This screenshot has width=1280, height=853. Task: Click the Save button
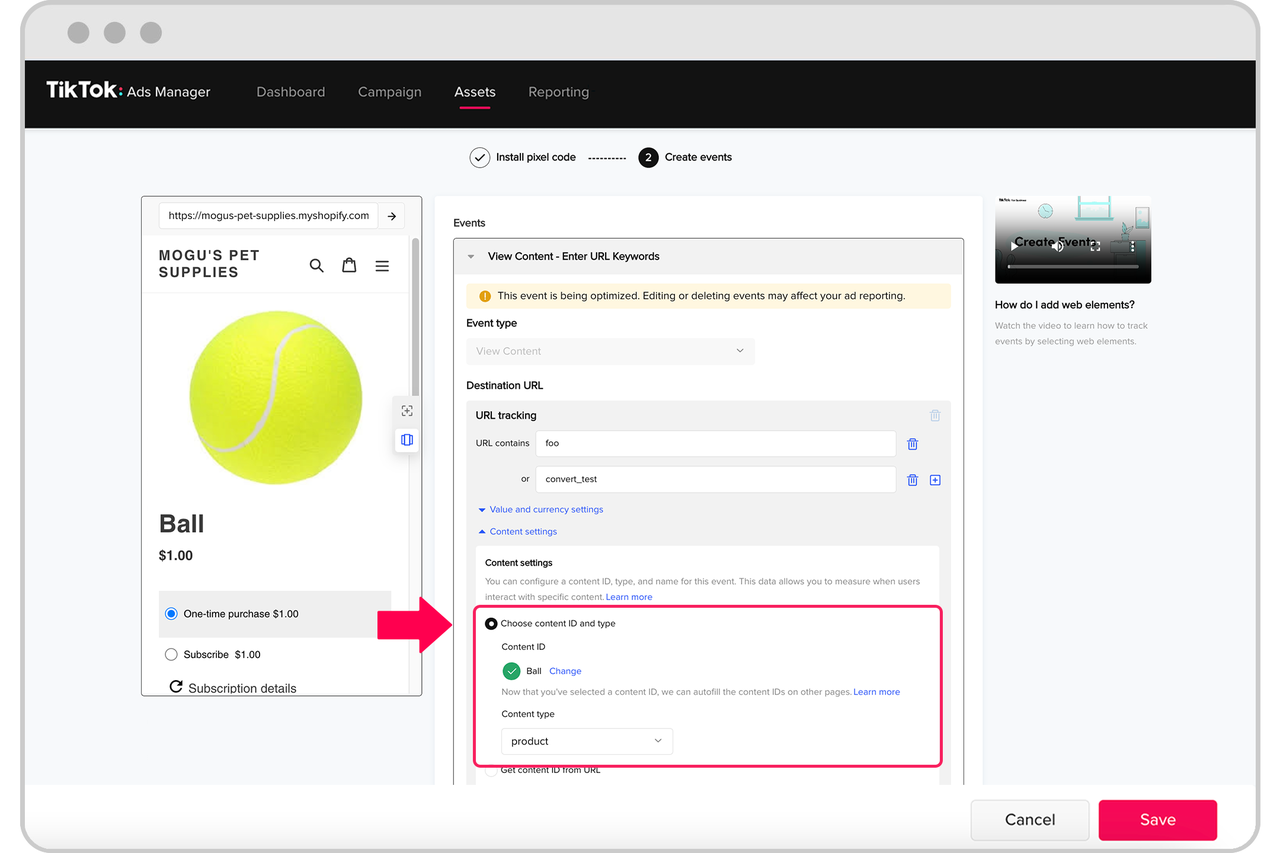[1157, 820]
